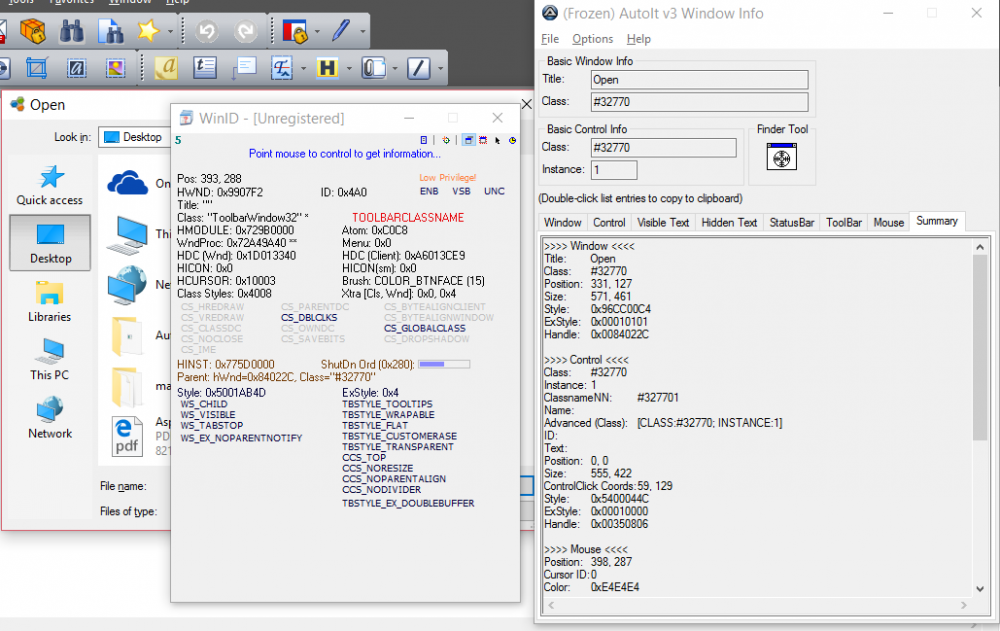Screen dimensions: 1000x631
Task: Select the dashed-box text selection tool
Action: click(77, 68)
